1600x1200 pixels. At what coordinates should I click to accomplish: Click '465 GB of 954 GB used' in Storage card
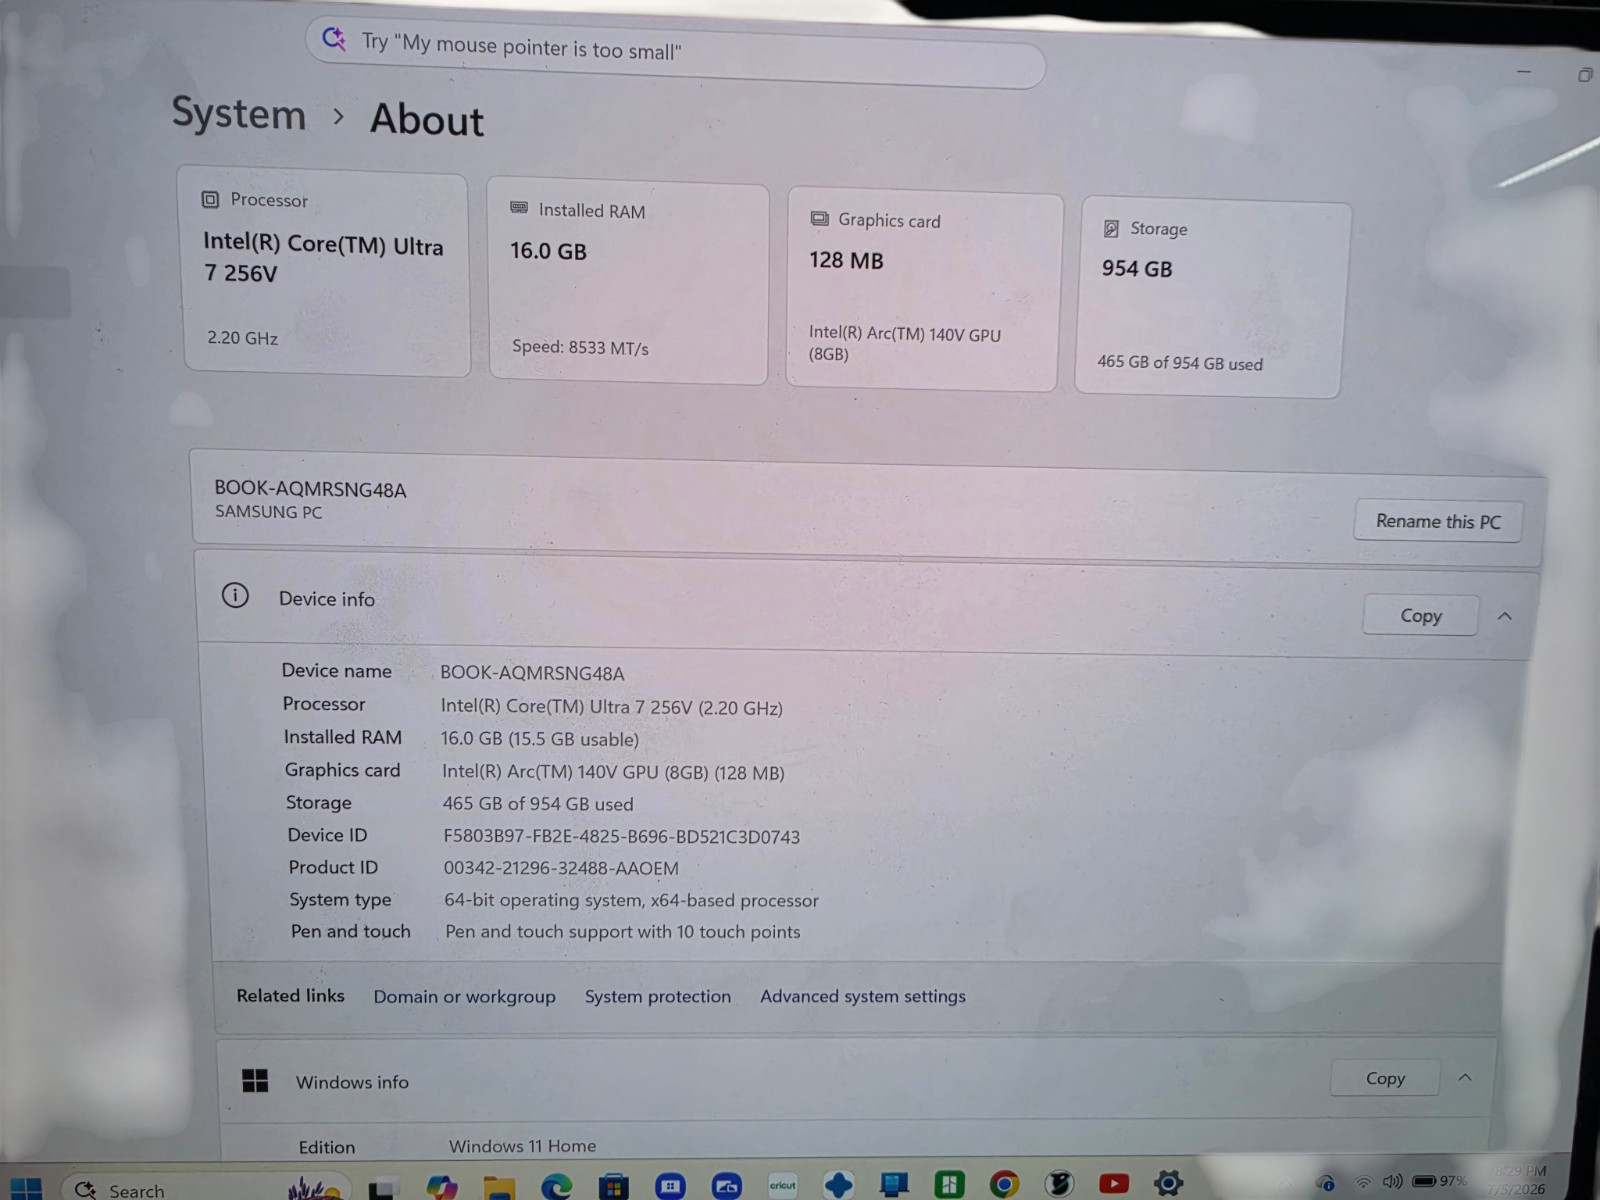click(x=1180, y=362)
